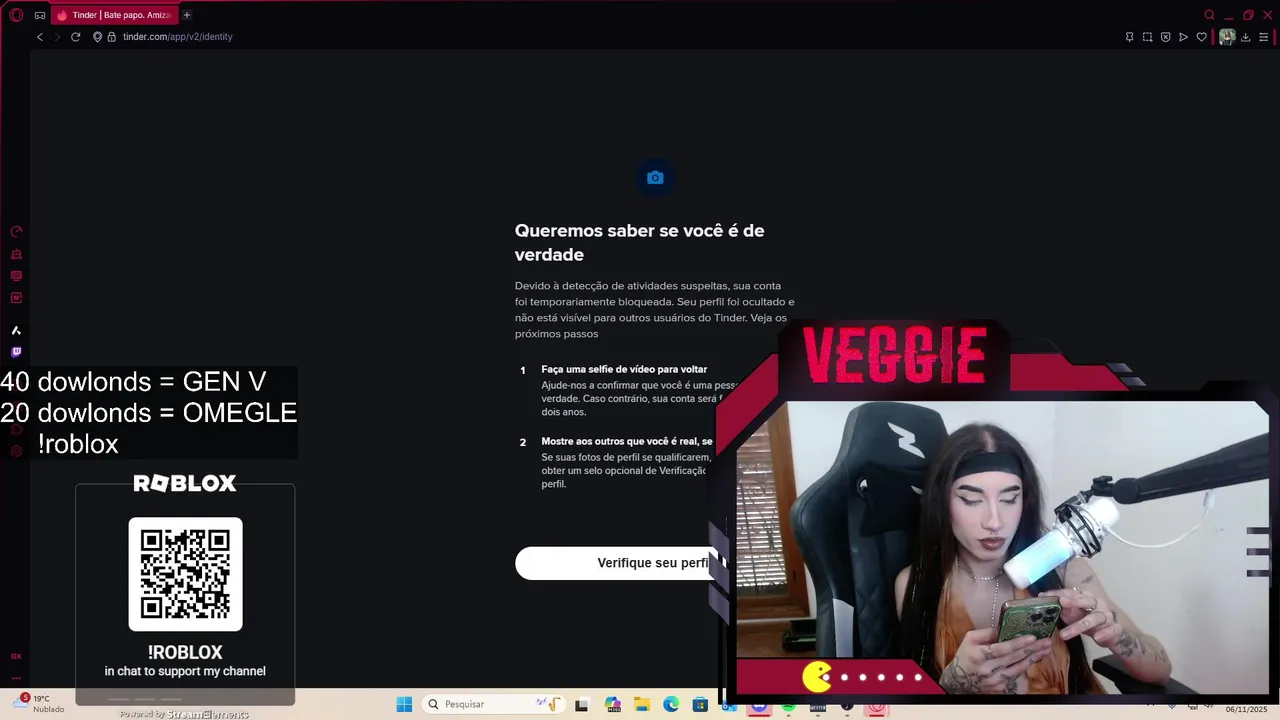The height and width of the screenshot is (720, 1280).
Task: Click the blue camera icon
Action: (655, 178)
